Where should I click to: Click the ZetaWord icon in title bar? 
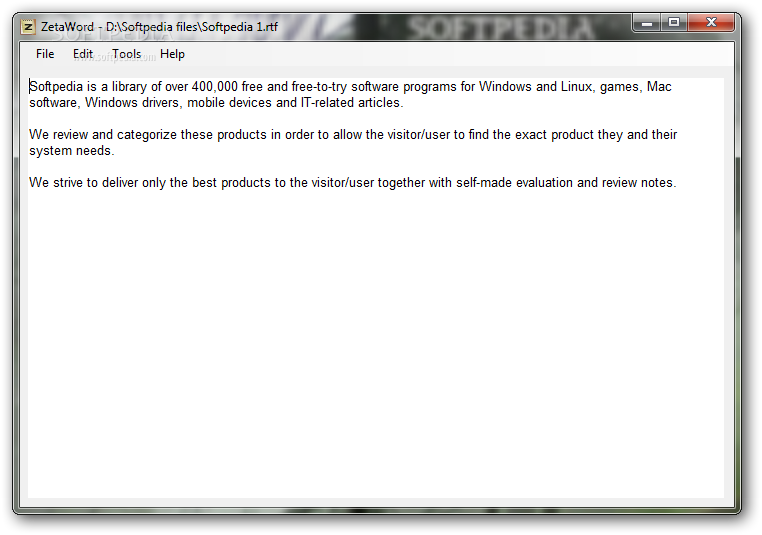point(28,27)
